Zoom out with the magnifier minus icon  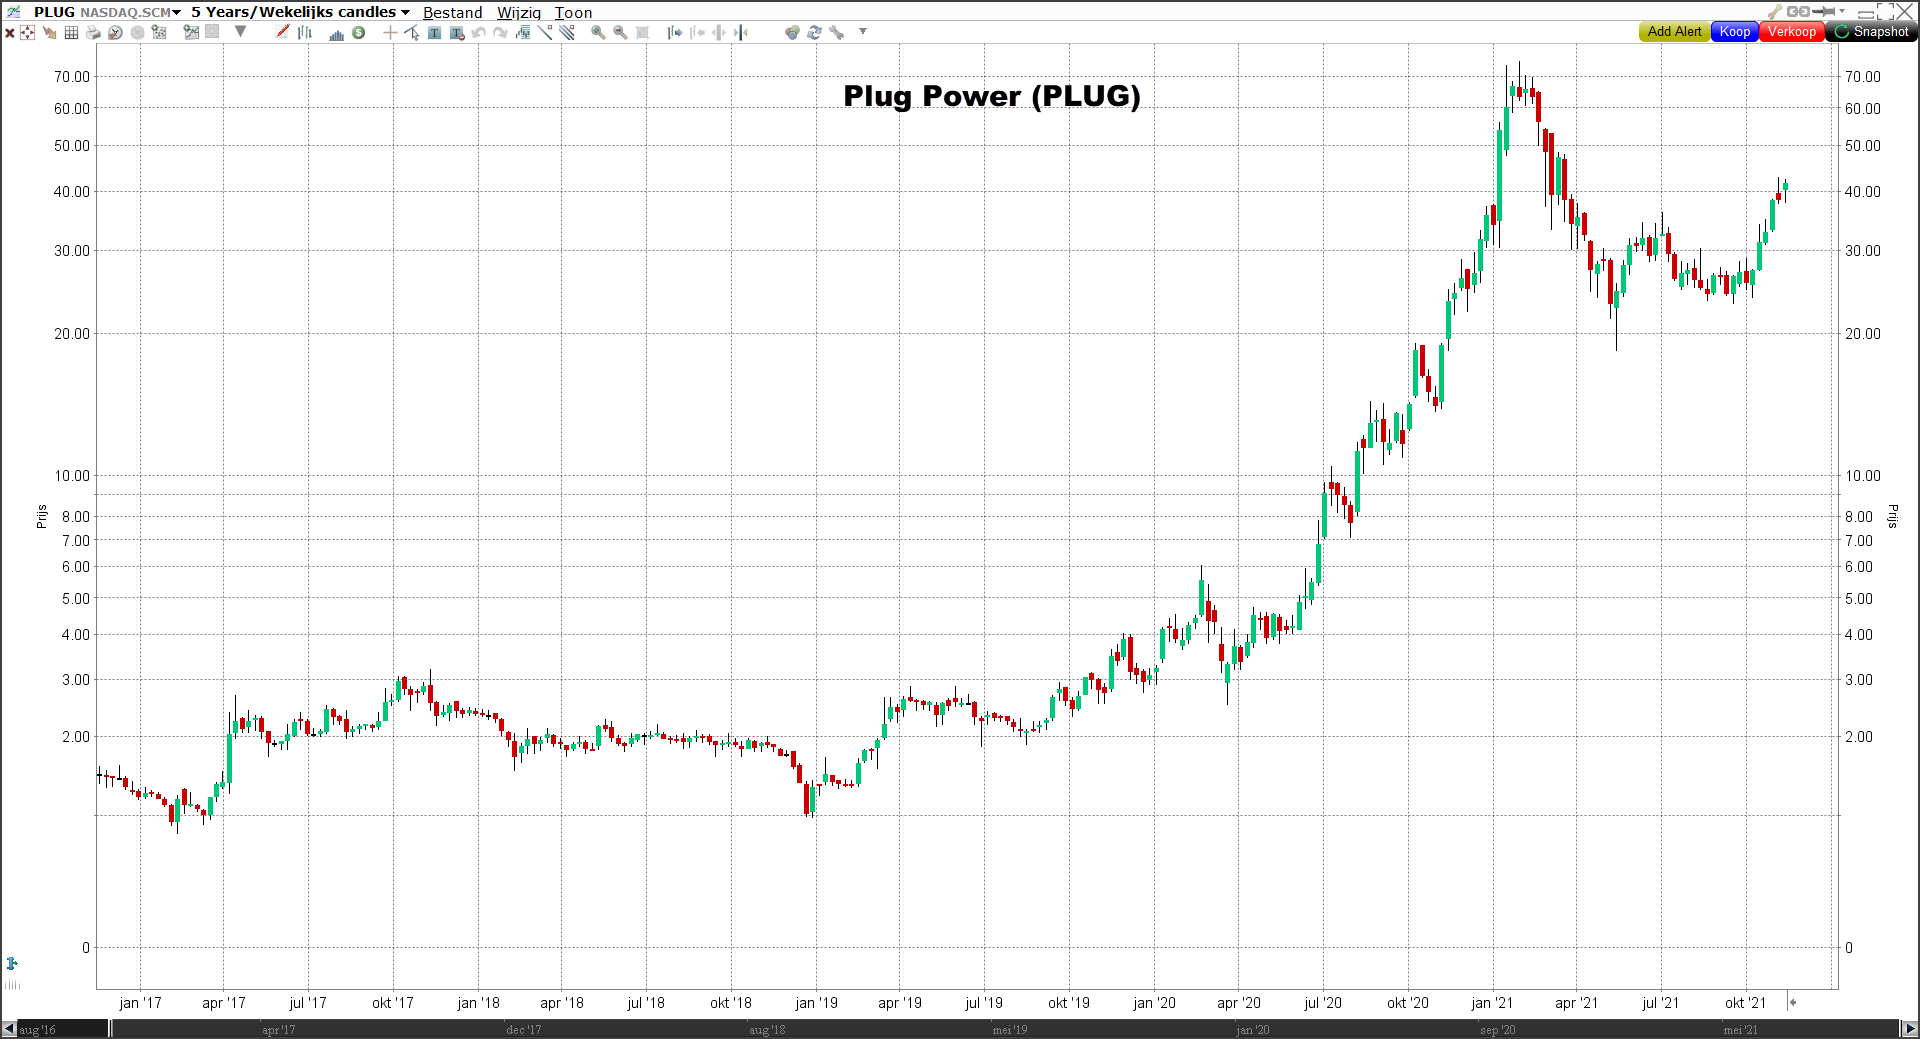(x=620, y=32)
